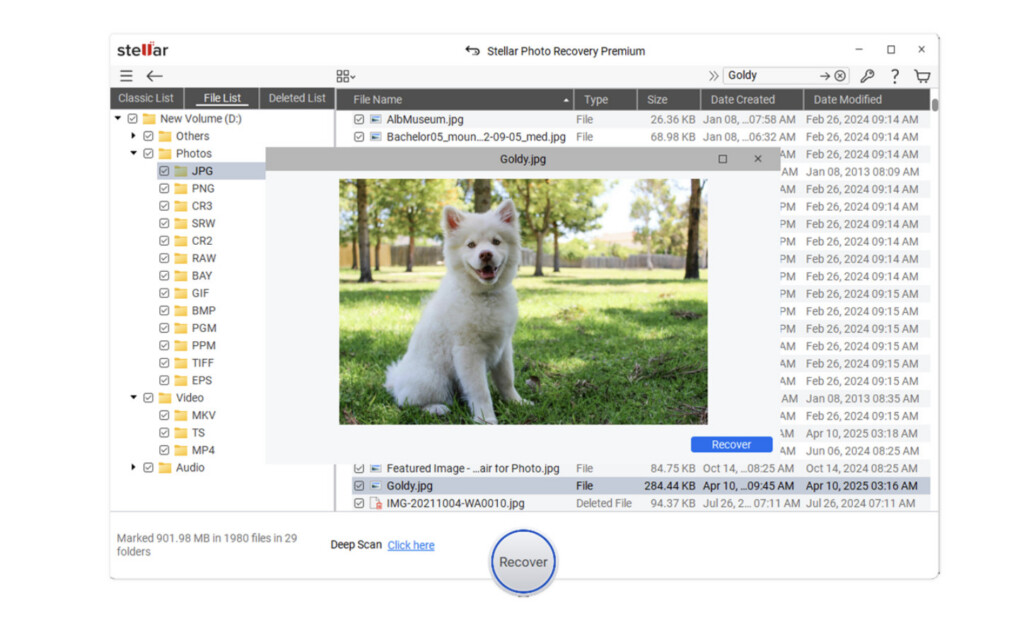Click the search go arrow icon
Image resolution: width=1024 pixels, height=627 pixels.
(825, 76)
